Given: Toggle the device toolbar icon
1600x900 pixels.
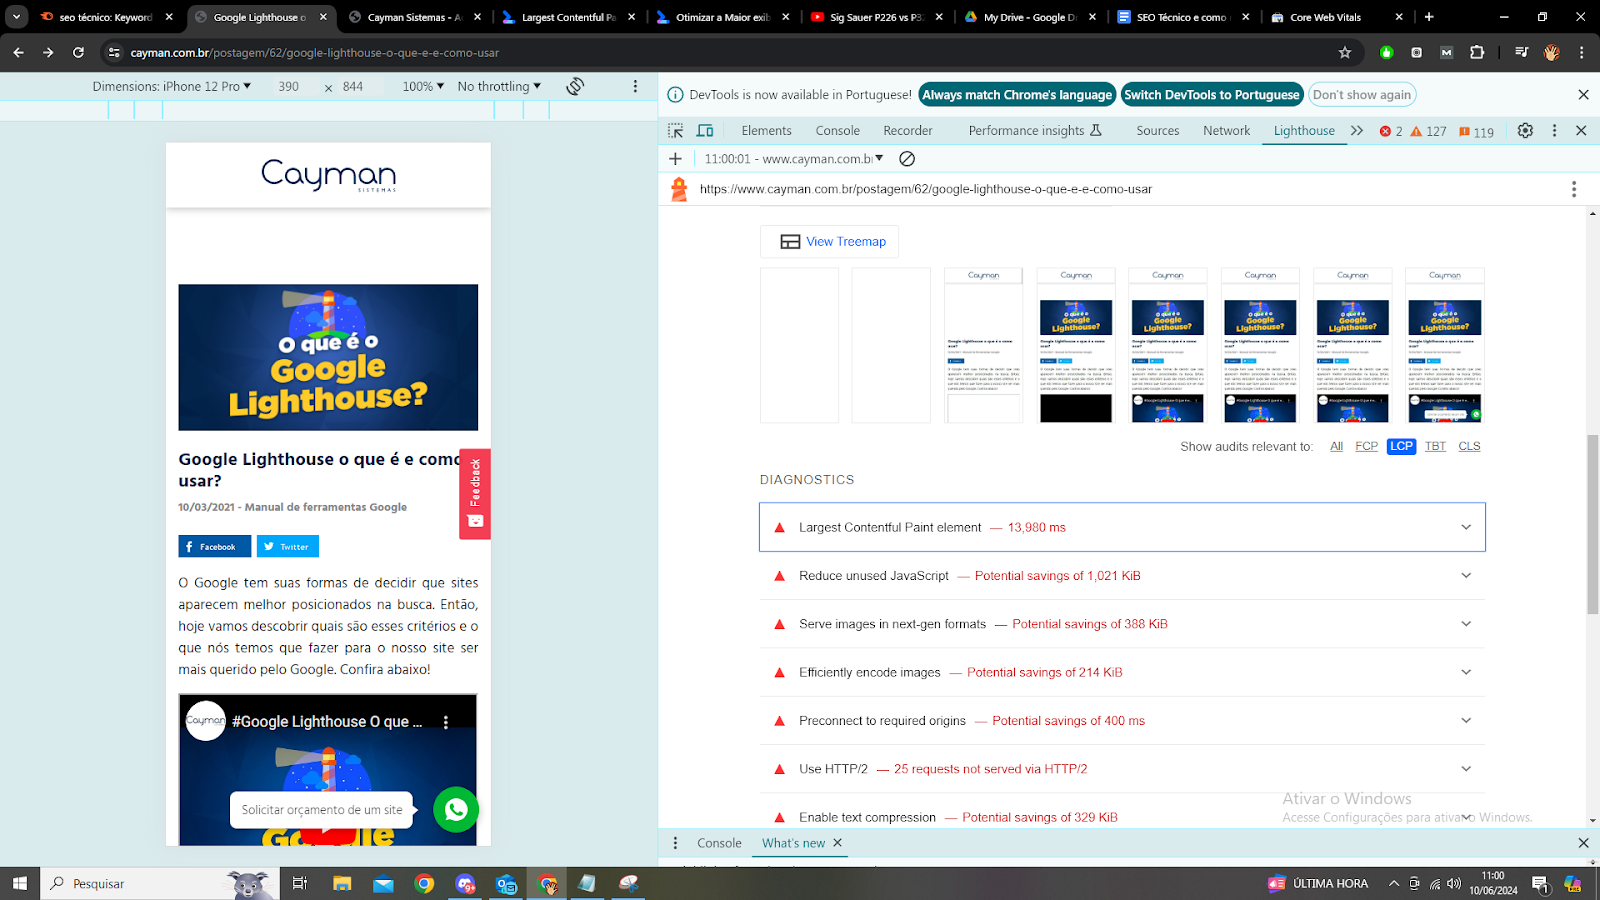Looking at the screenshot, I should pyautogui.click(x=705, y=131).
